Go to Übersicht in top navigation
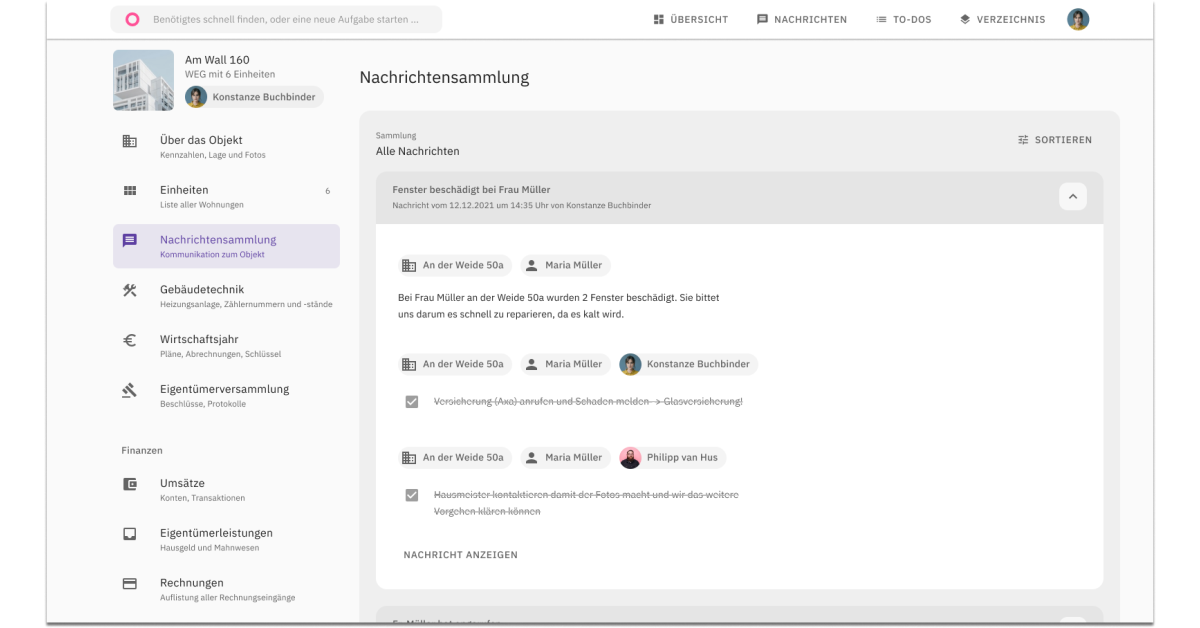 690,19
